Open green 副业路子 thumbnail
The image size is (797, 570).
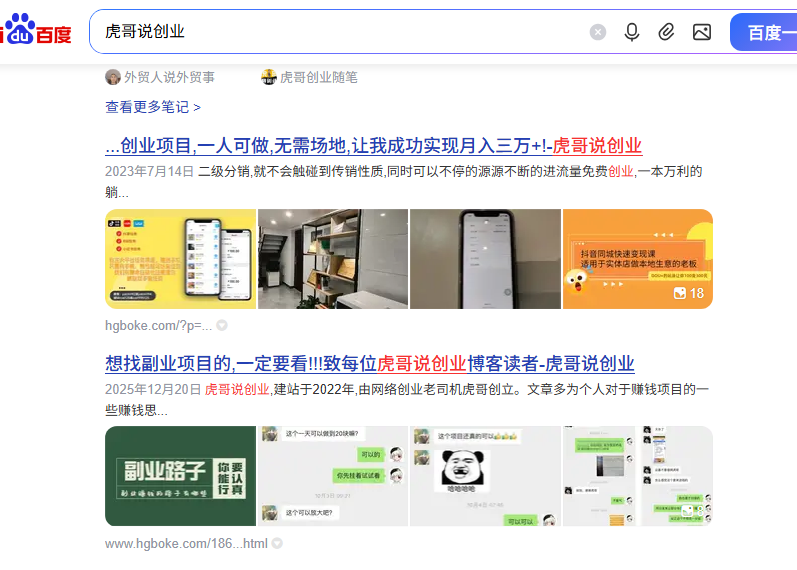[180, 476]
